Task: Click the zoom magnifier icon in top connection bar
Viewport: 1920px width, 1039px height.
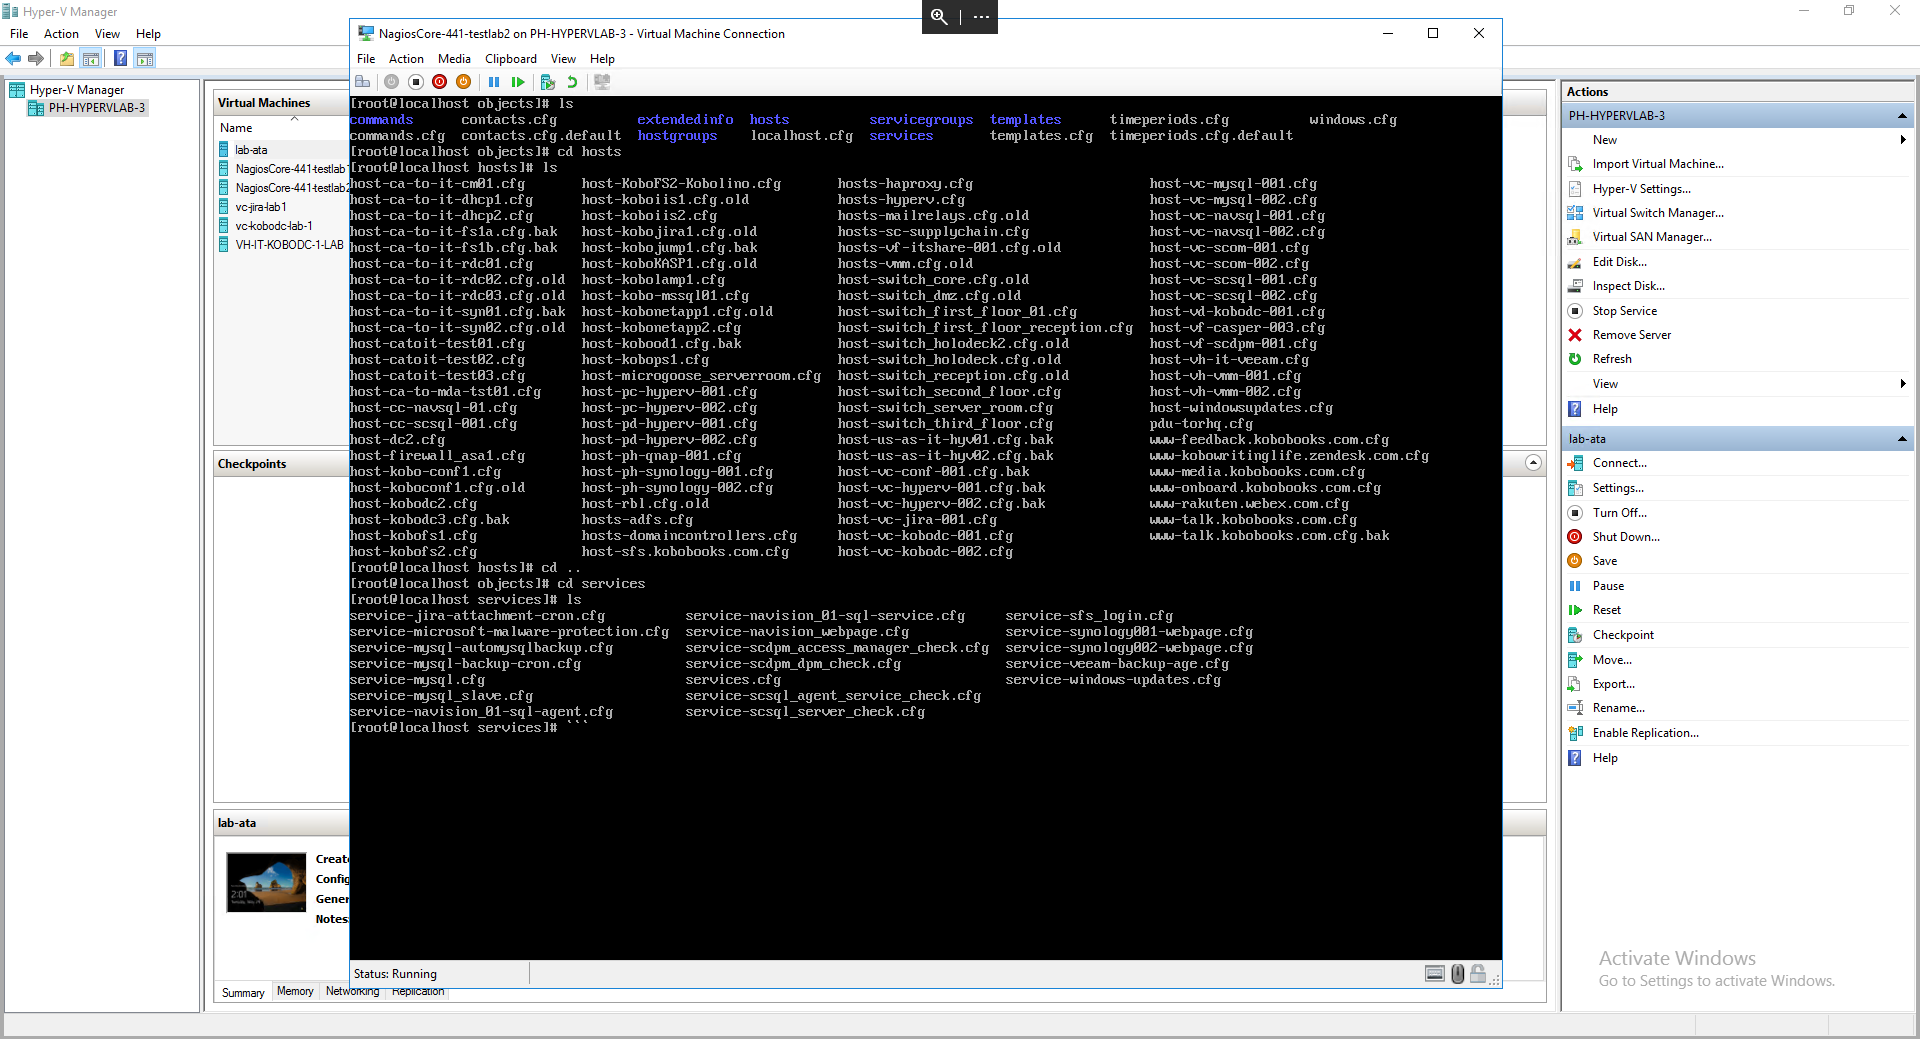Action: (939, 16)
